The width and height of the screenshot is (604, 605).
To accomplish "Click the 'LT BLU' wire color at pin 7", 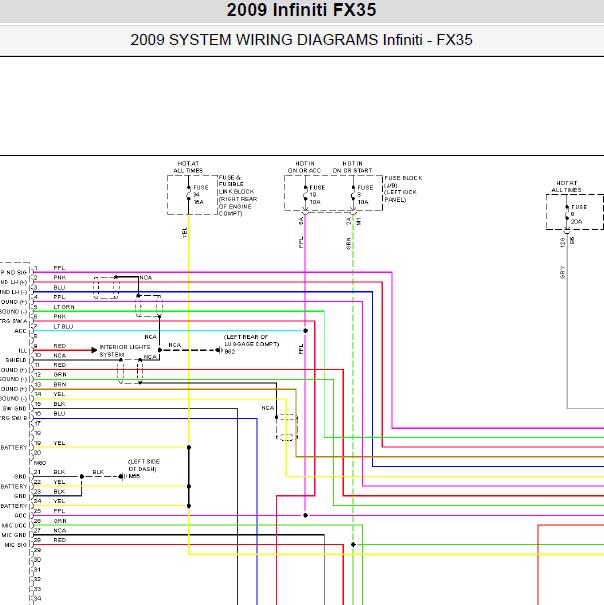I will point(63,326).
